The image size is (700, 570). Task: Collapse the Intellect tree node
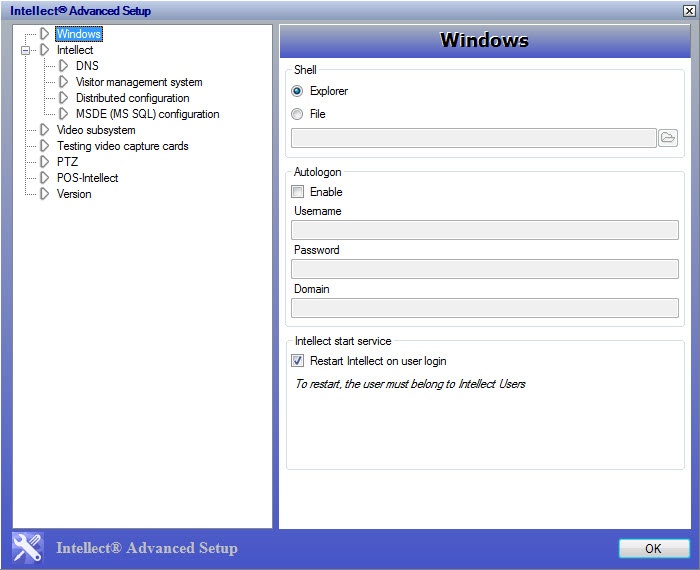[27, 50]
